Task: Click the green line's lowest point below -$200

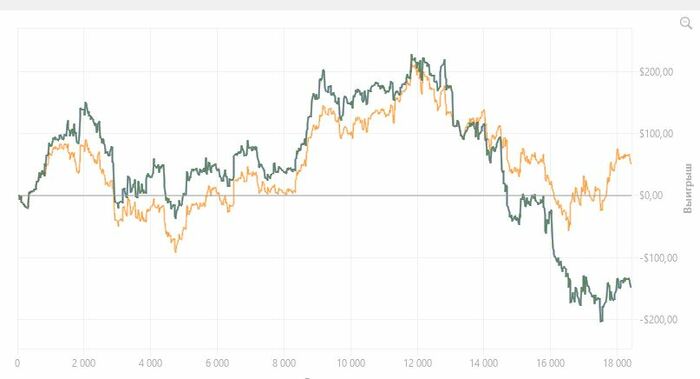Action: coord(601,321)
